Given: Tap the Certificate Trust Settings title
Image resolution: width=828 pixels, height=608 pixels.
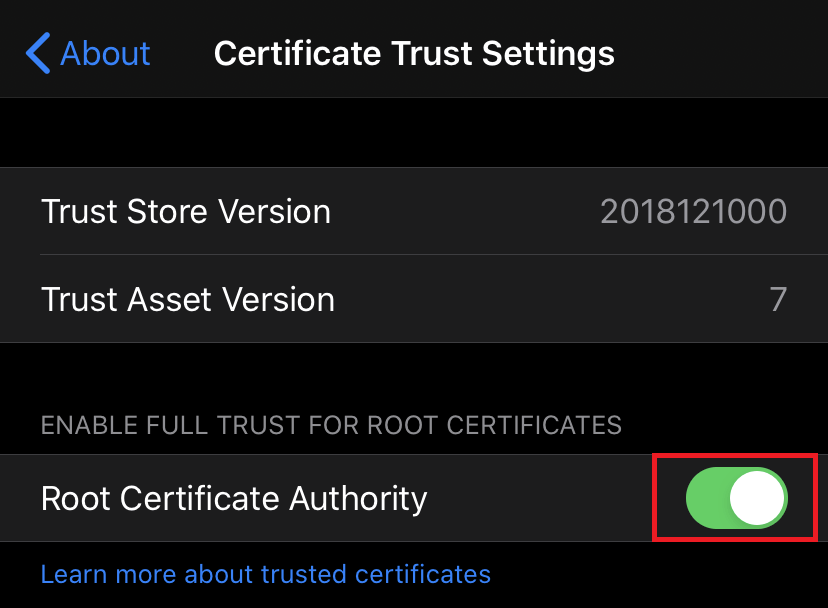Looking at the screenshot, I should pos(413,52).
